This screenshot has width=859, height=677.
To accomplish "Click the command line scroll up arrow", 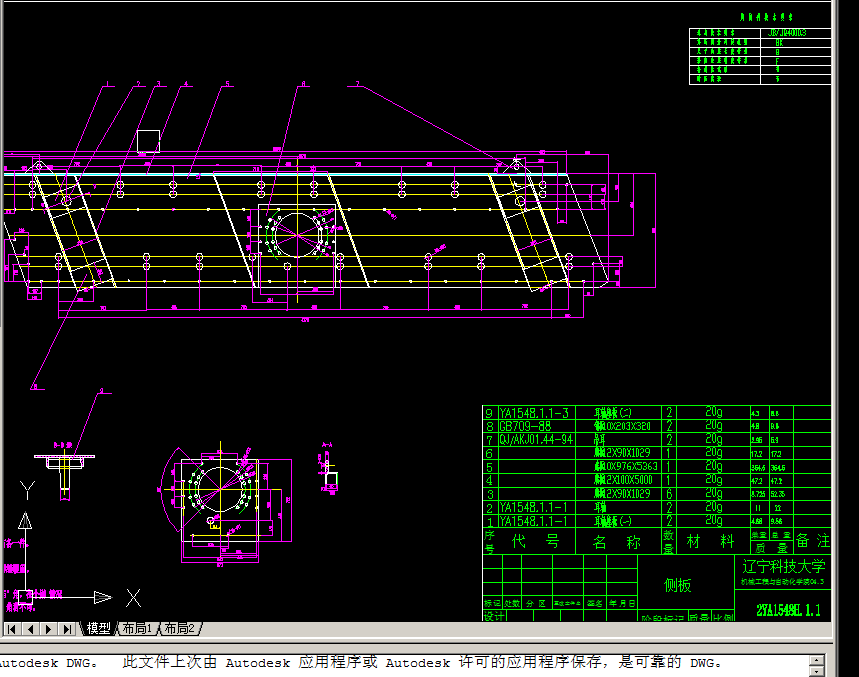I will (x=816, y=661).
